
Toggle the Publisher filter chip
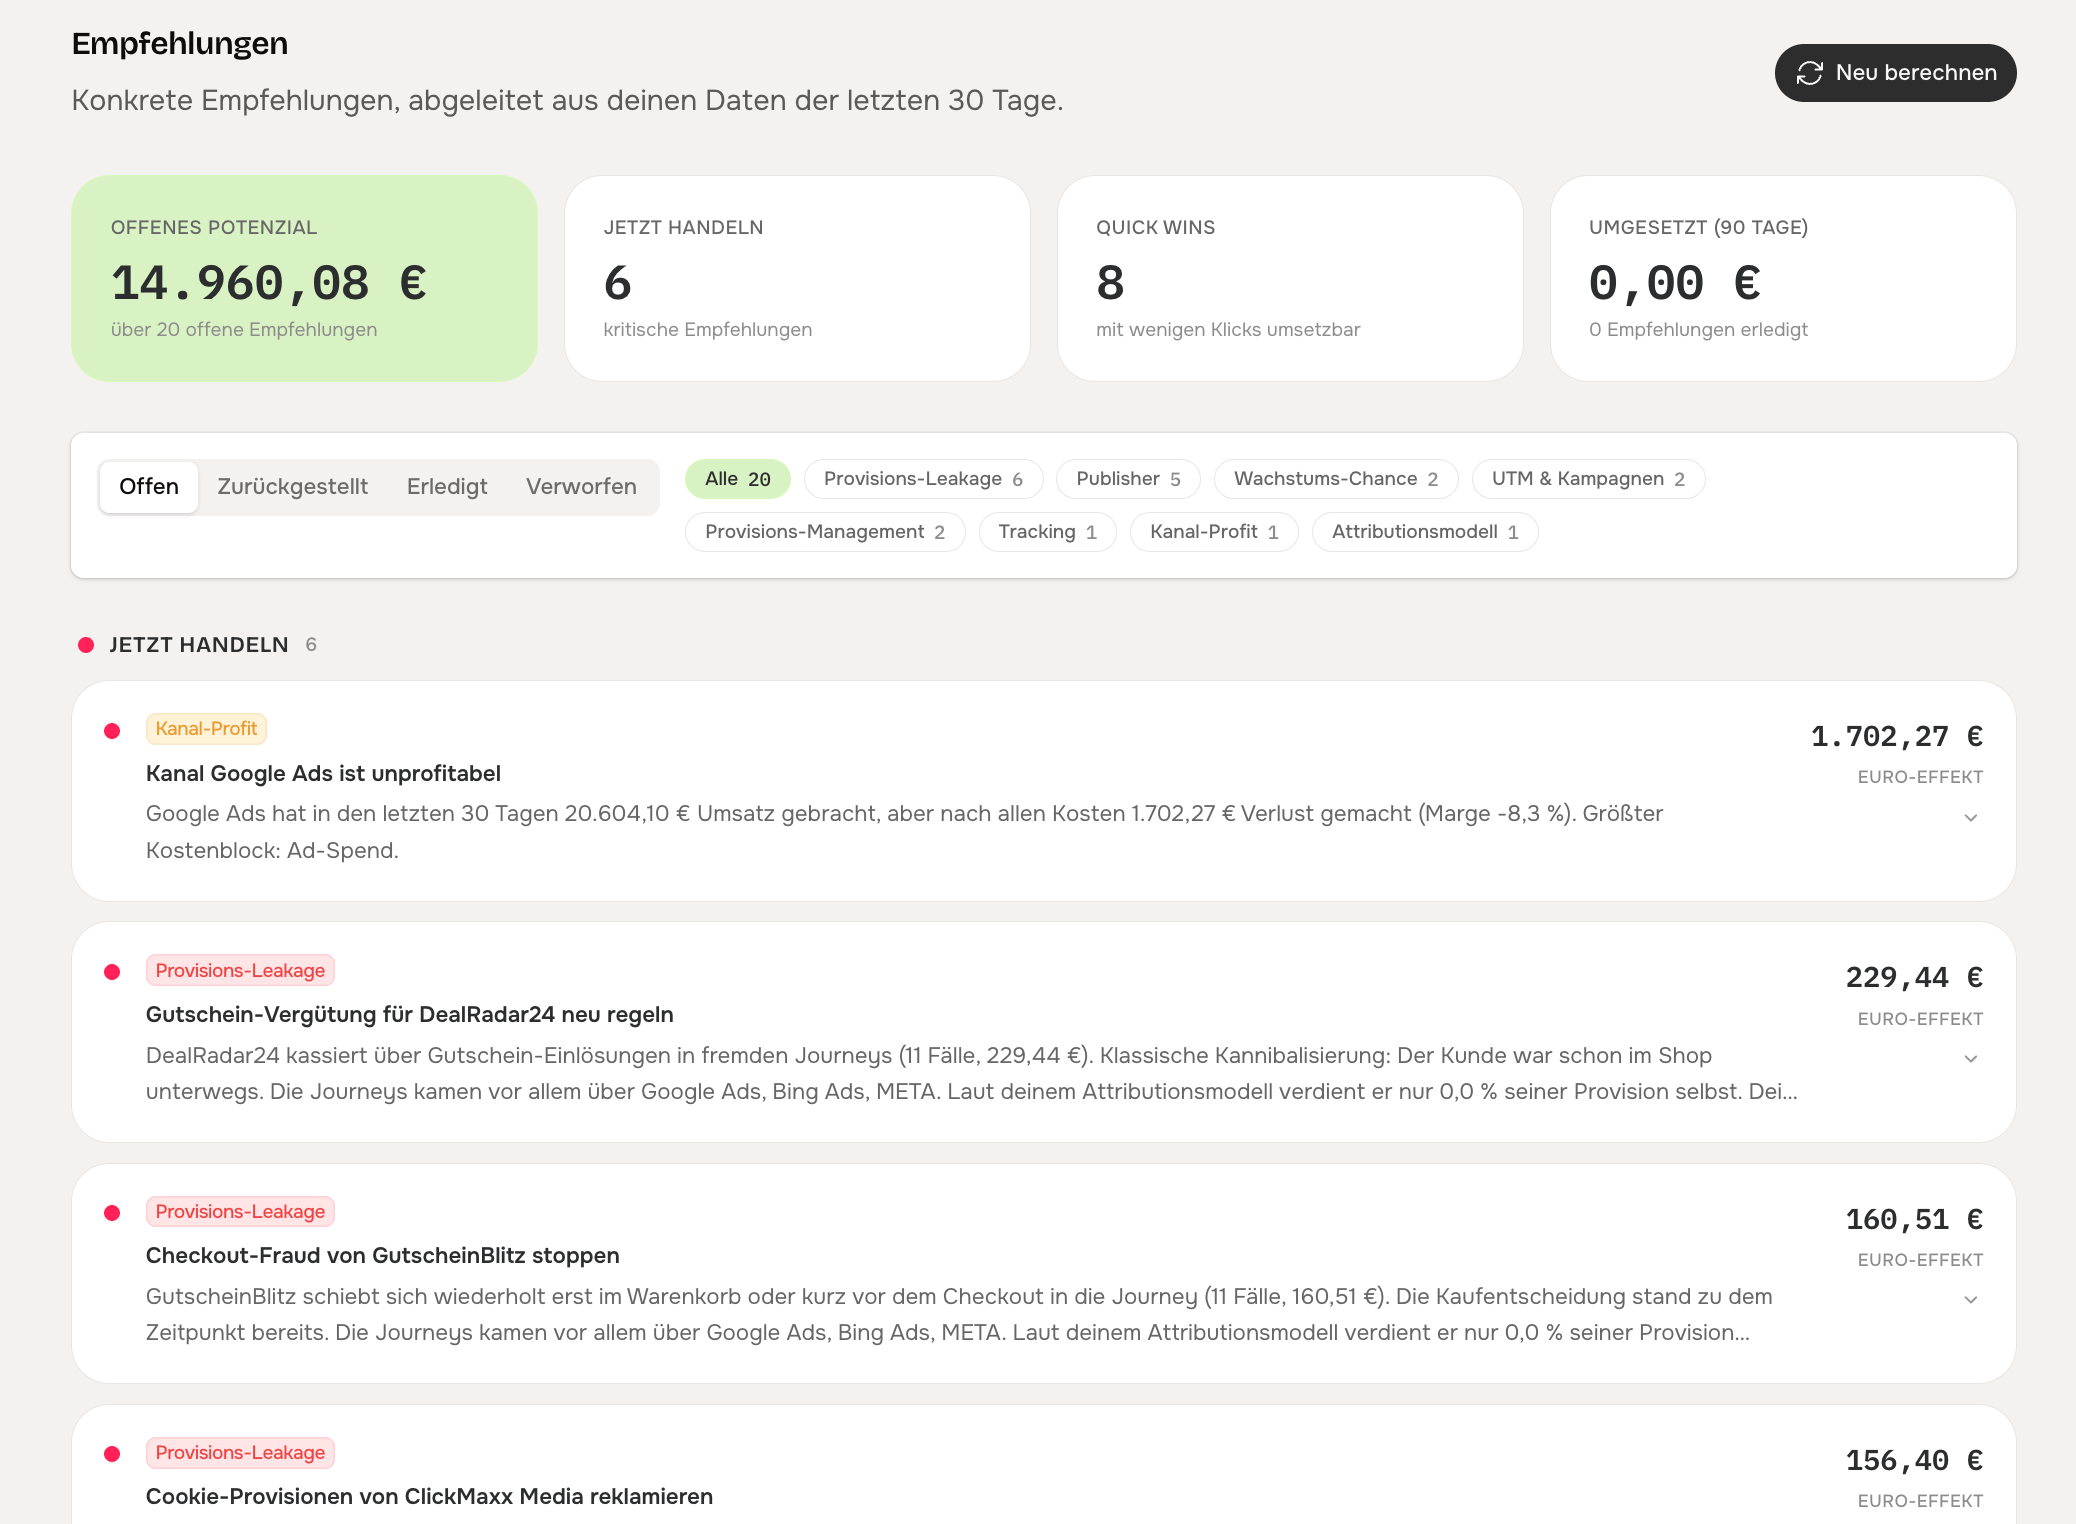click(x=1128, y=479)
